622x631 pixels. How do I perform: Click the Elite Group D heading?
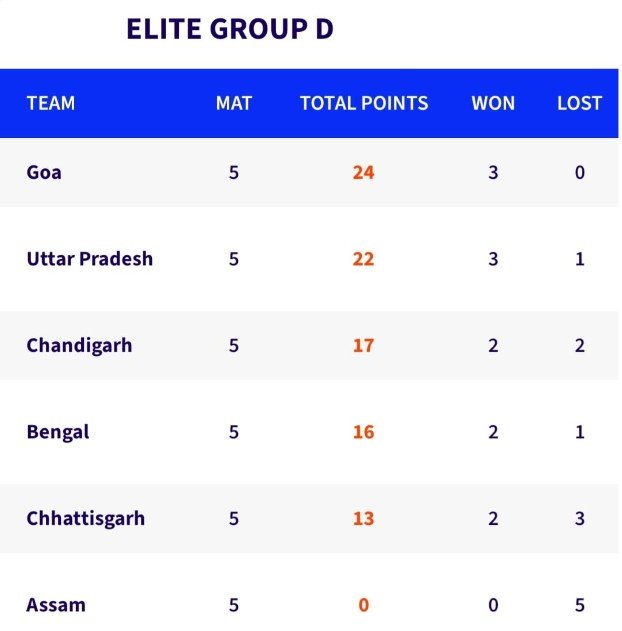coord(229,29)
